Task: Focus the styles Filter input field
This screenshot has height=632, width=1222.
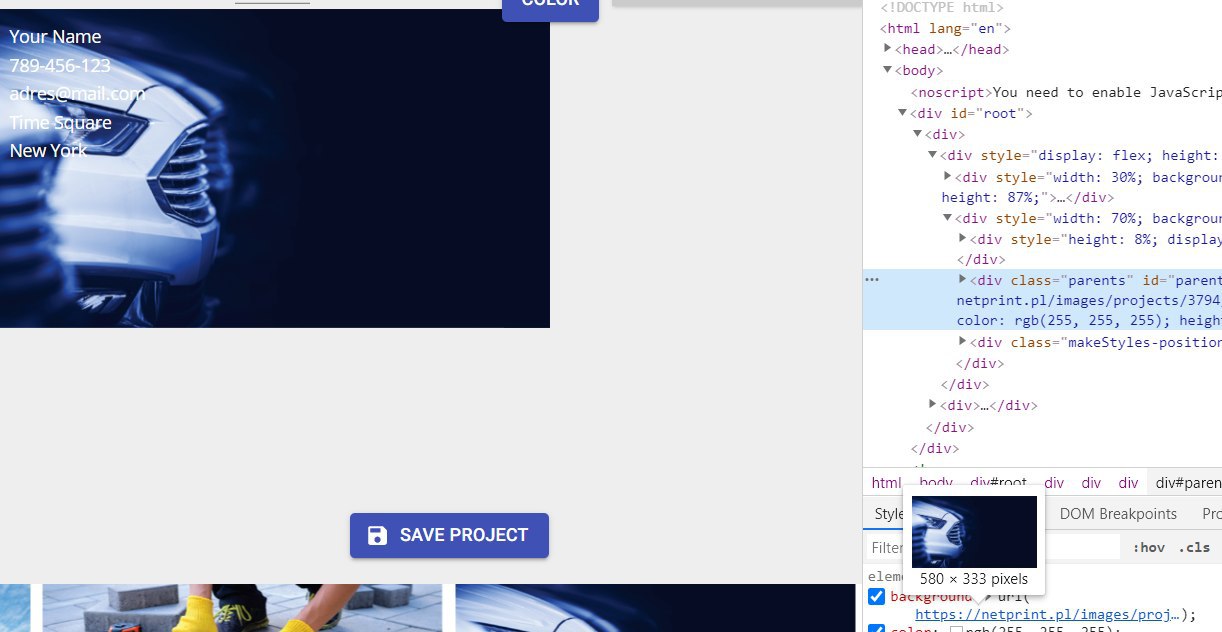Action: coord(993,547)
